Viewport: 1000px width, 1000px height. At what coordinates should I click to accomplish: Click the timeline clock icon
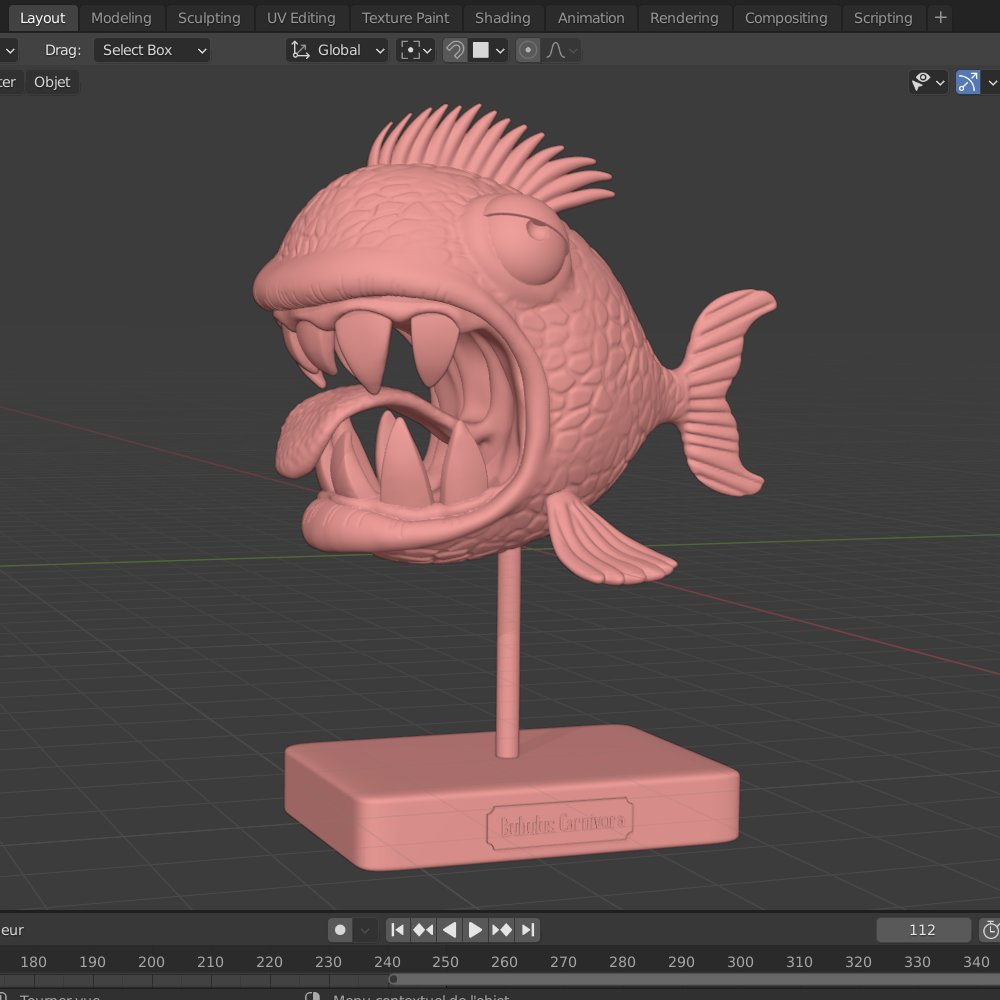[990, 930]
